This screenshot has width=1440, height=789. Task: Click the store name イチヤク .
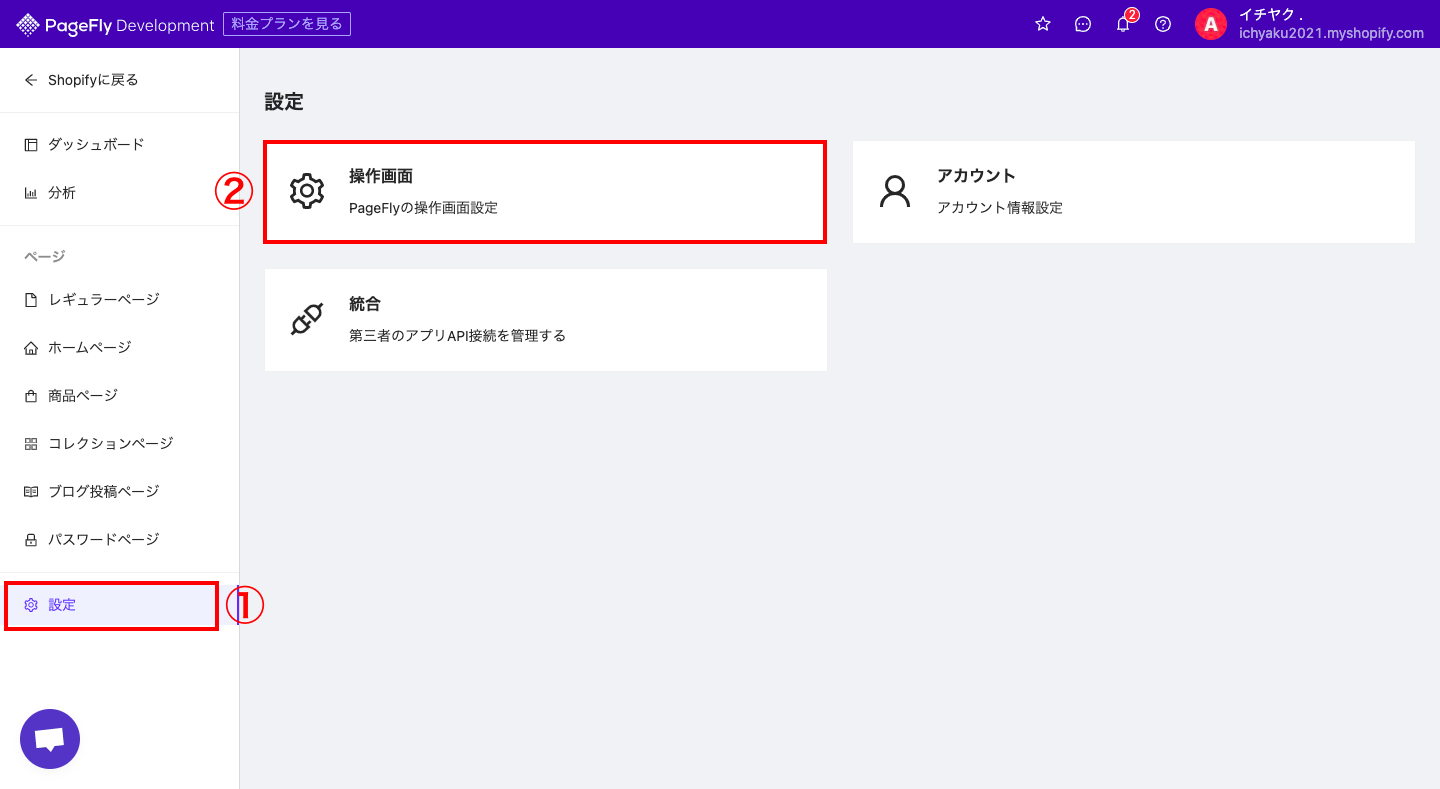pos(1270,15)
